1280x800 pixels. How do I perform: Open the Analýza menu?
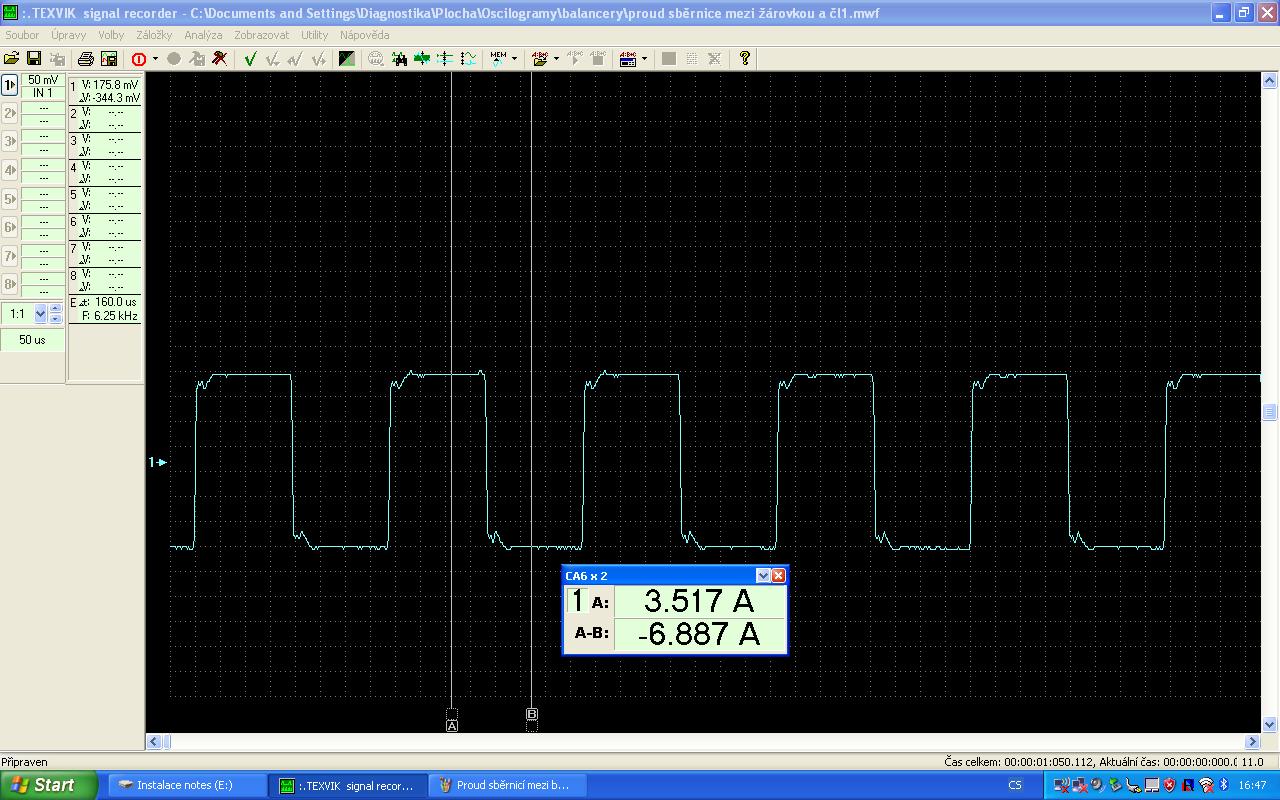[204, 35]
